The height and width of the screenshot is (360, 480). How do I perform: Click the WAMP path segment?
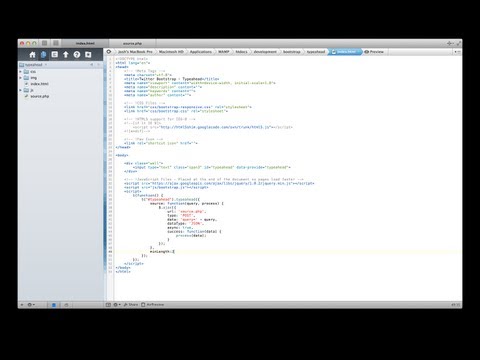[x=224, y=52]
